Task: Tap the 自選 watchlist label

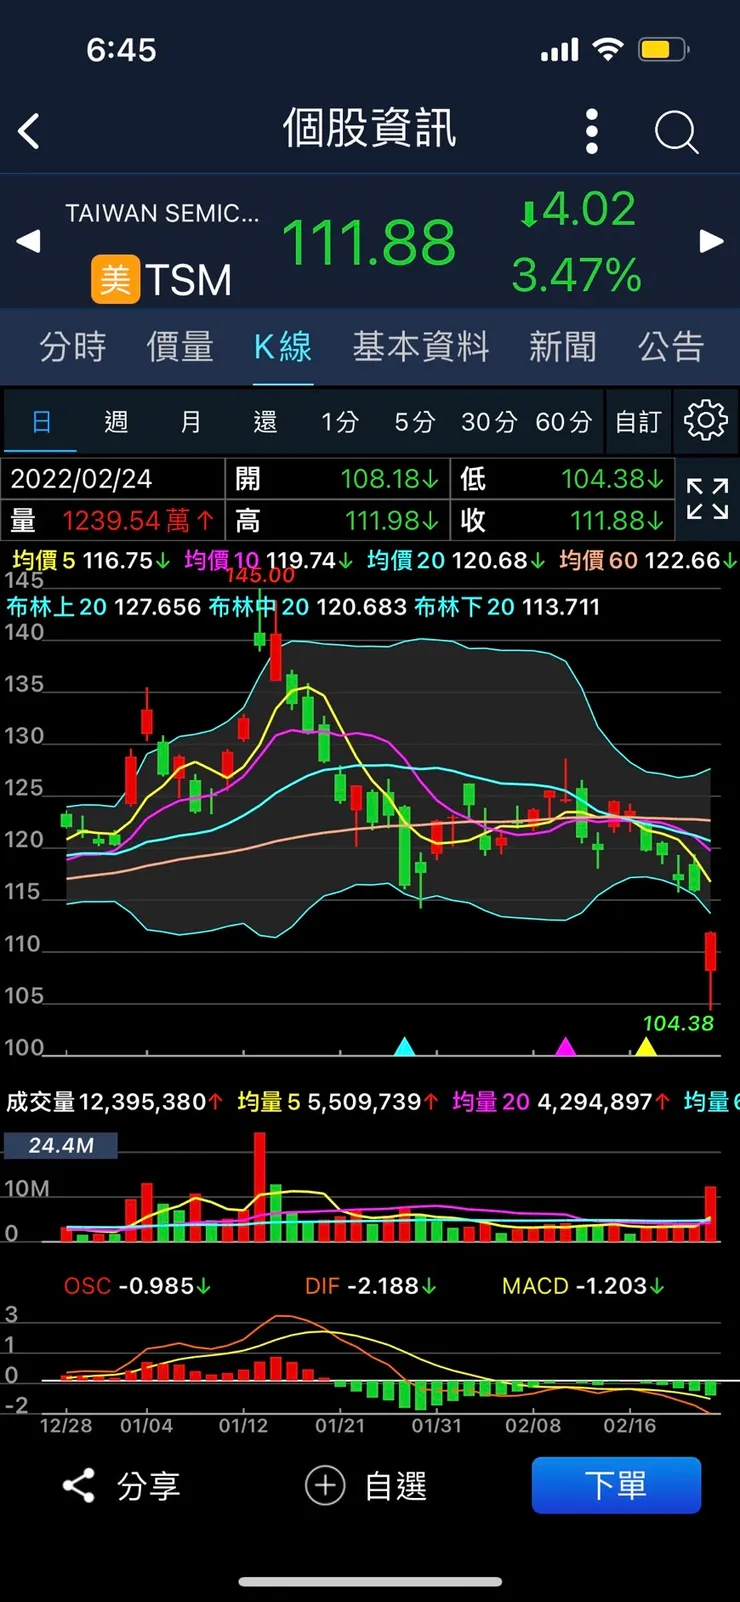Action: [396, 1487]
